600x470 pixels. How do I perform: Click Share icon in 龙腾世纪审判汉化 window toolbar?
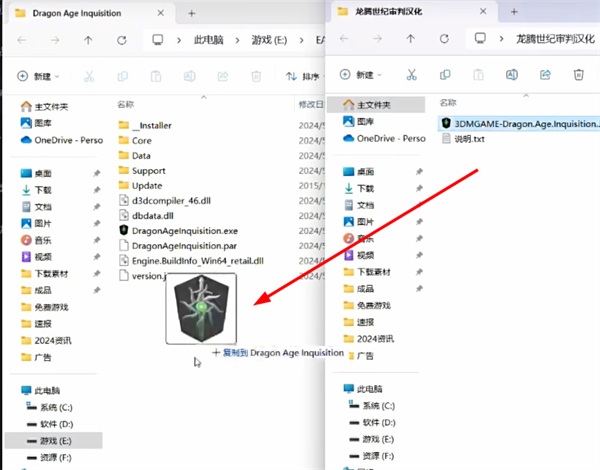545,75
